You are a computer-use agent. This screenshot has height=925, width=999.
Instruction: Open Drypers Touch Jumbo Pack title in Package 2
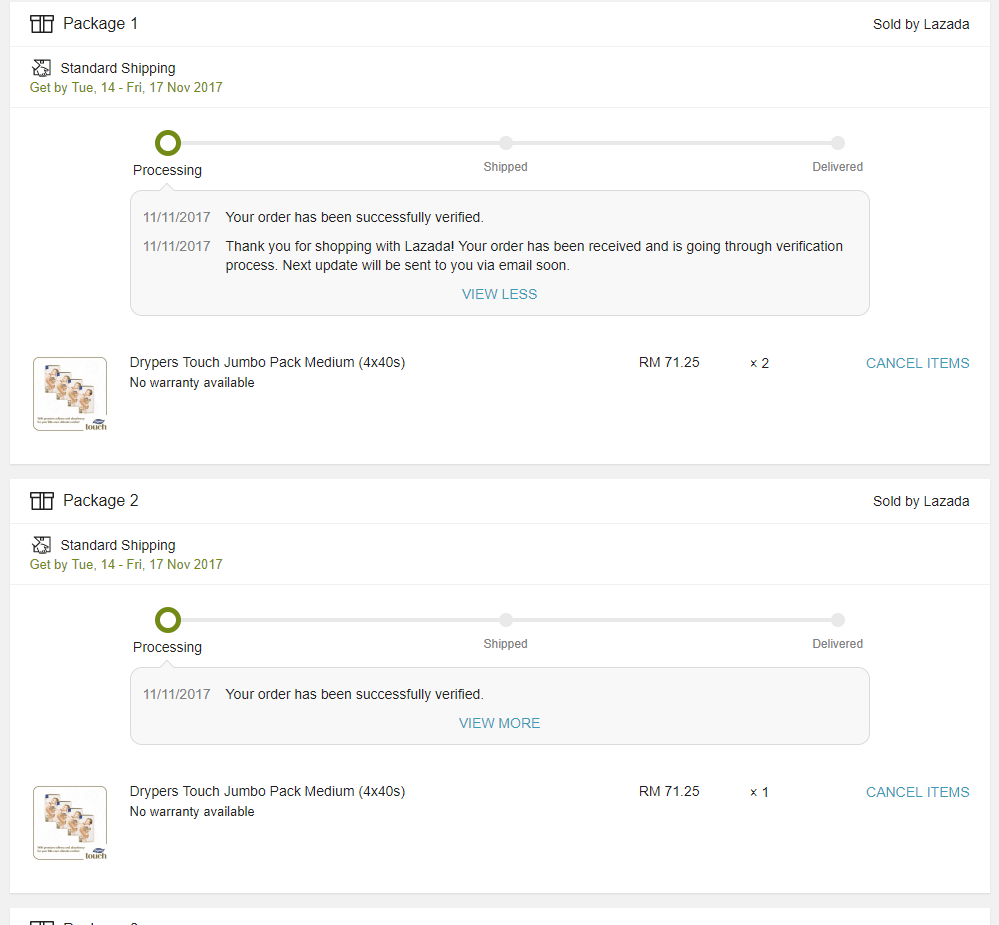point(267,792)
